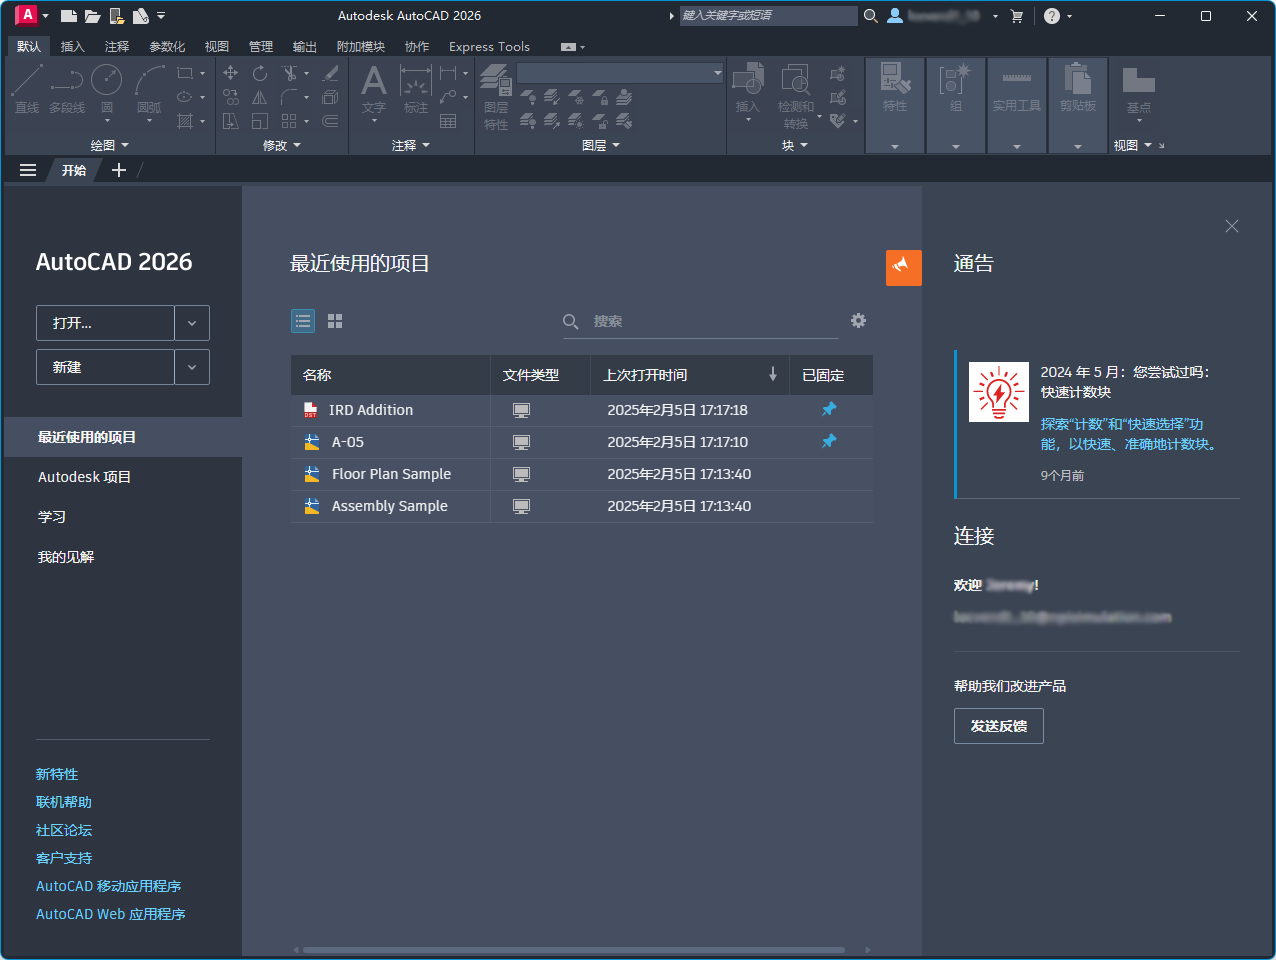Click the horizontal scrollbar below recent items
The height and width of the screenshot is (960, 1276).
point(574,950)
